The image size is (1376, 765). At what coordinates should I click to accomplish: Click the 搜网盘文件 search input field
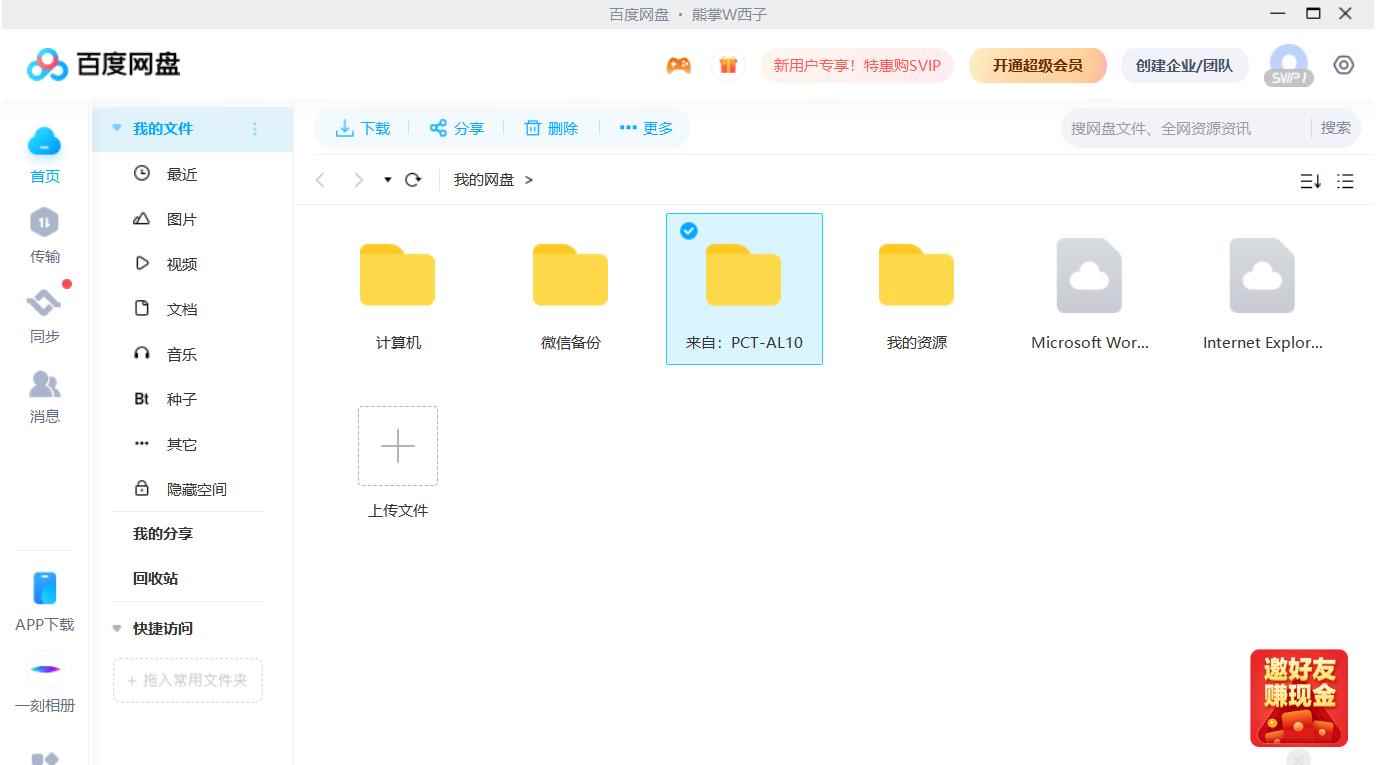pos(1185,128)
